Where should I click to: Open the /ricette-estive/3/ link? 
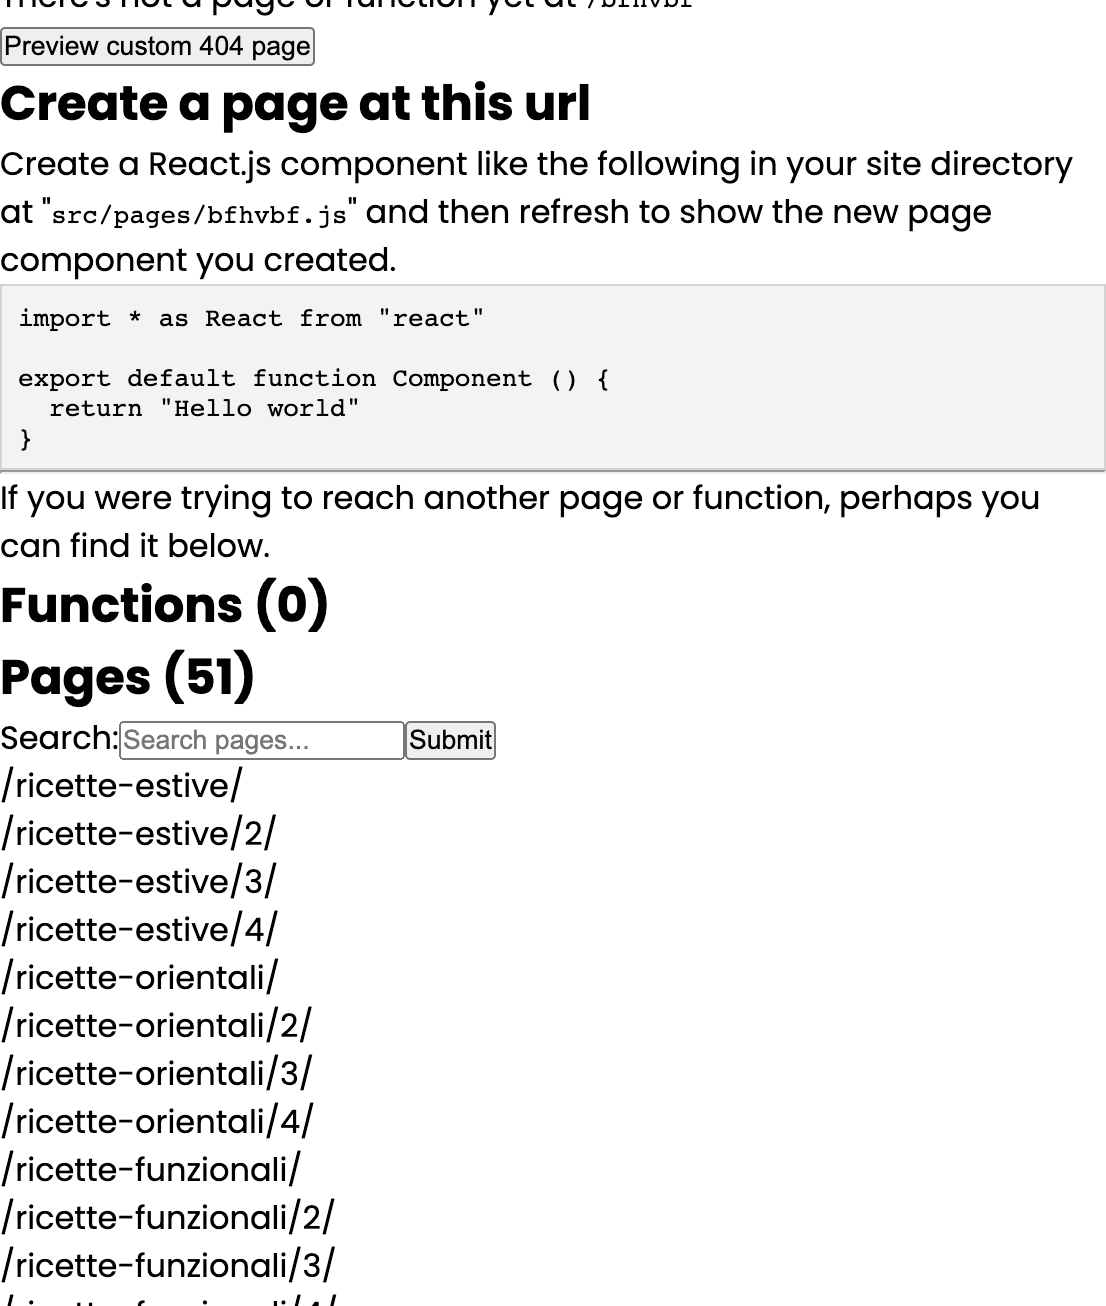(x=138, y=882)
